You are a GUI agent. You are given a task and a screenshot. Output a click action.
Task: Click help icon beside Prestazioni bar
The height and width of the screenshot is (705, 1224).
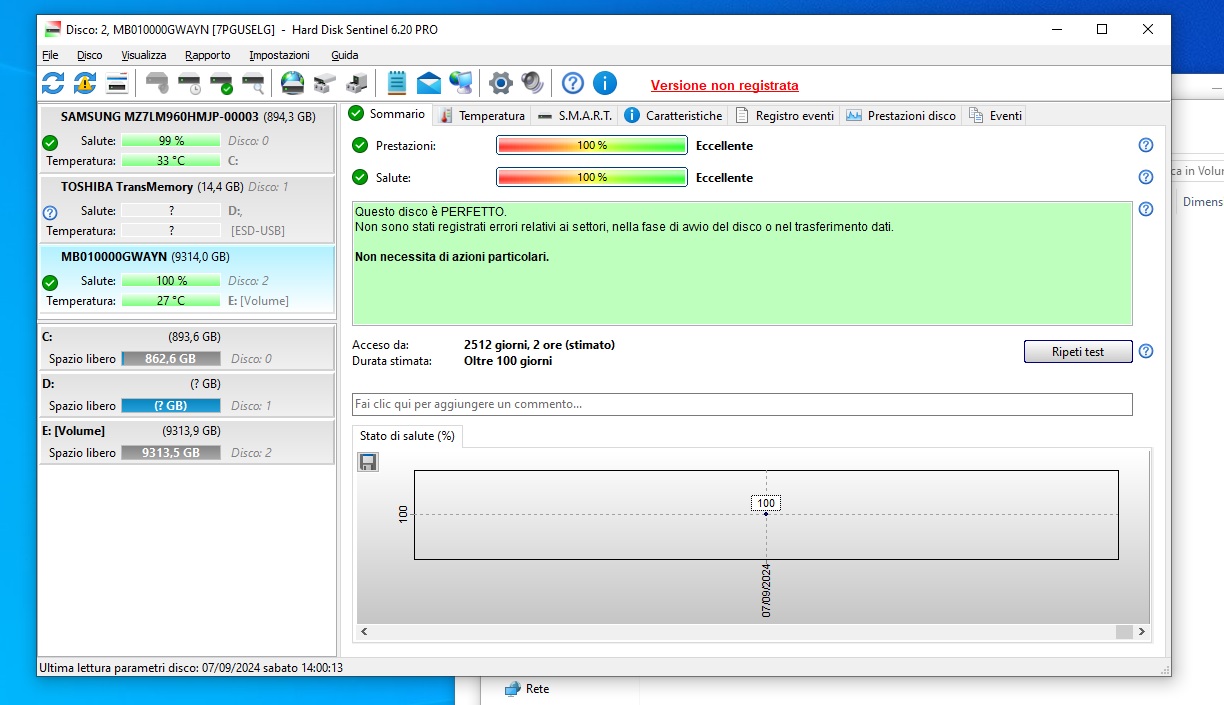pos(1146,146)
